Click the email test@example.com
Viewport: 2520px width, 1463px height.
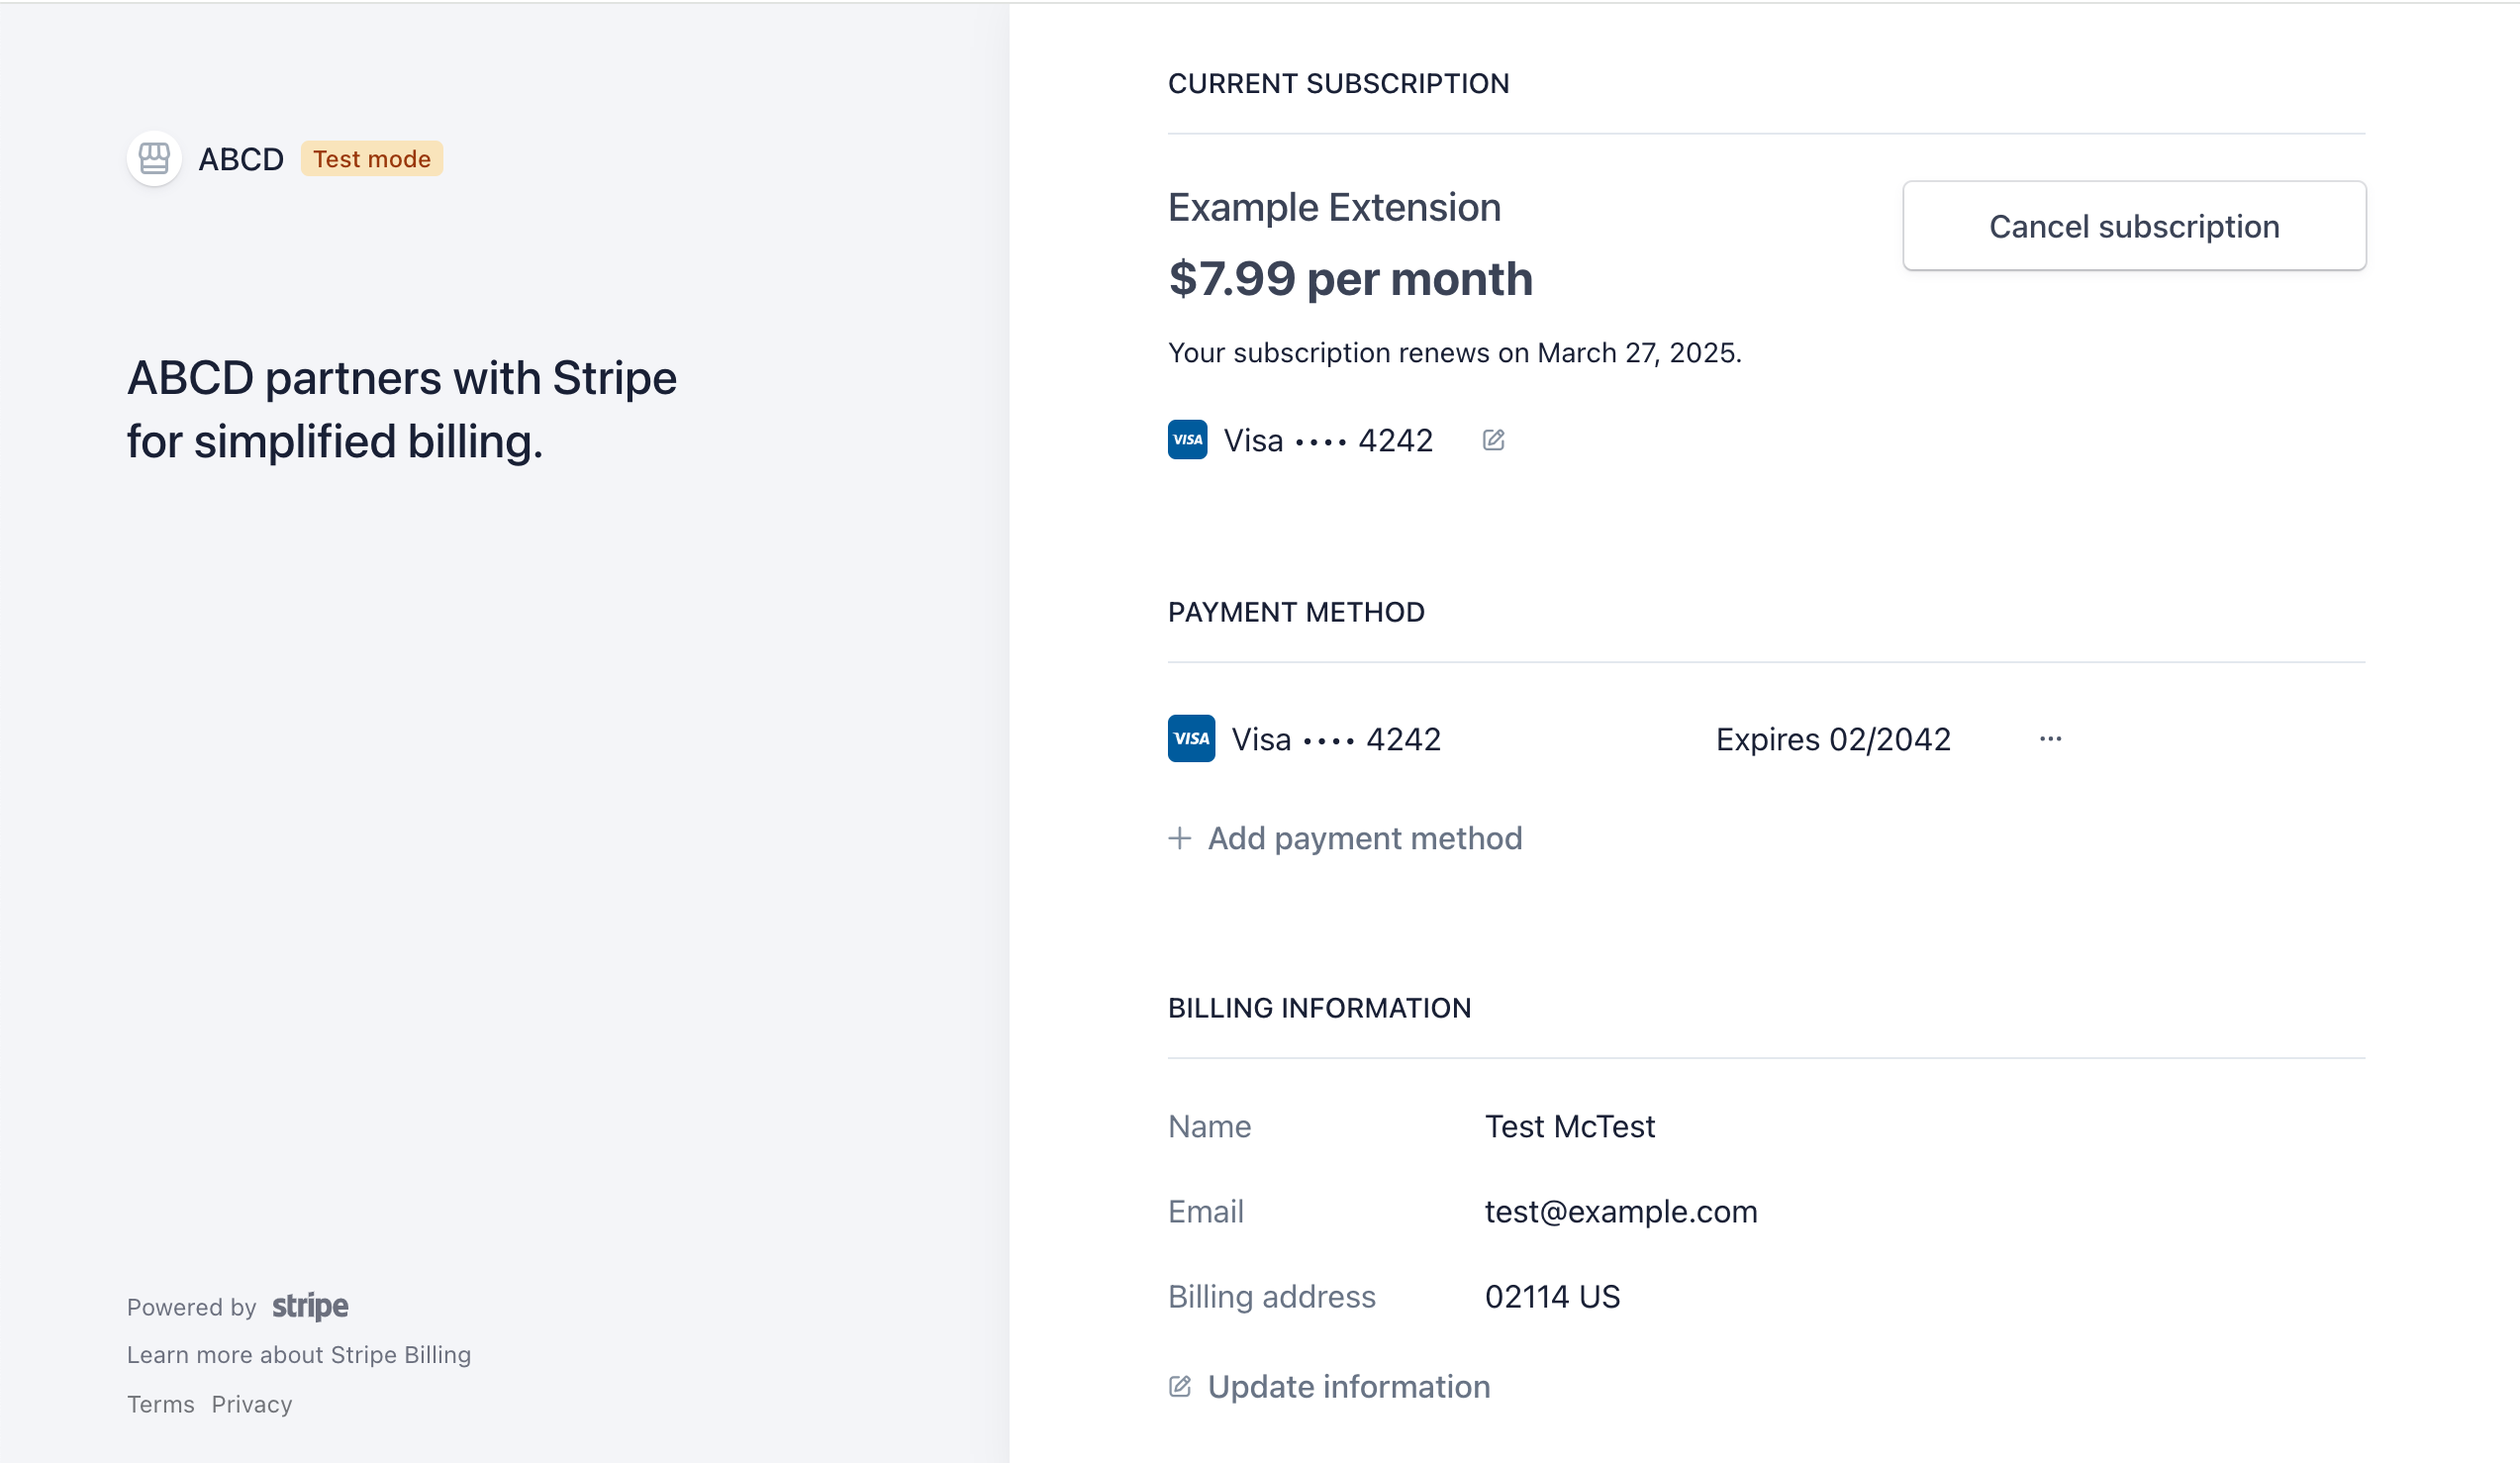1620,1211
